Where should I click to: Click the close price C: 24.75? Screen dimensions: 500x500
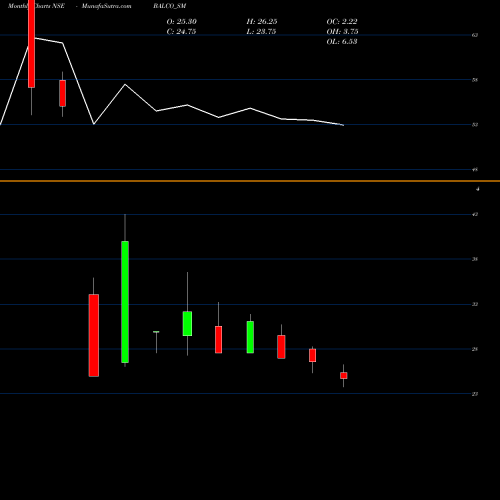tap(181, 32)
